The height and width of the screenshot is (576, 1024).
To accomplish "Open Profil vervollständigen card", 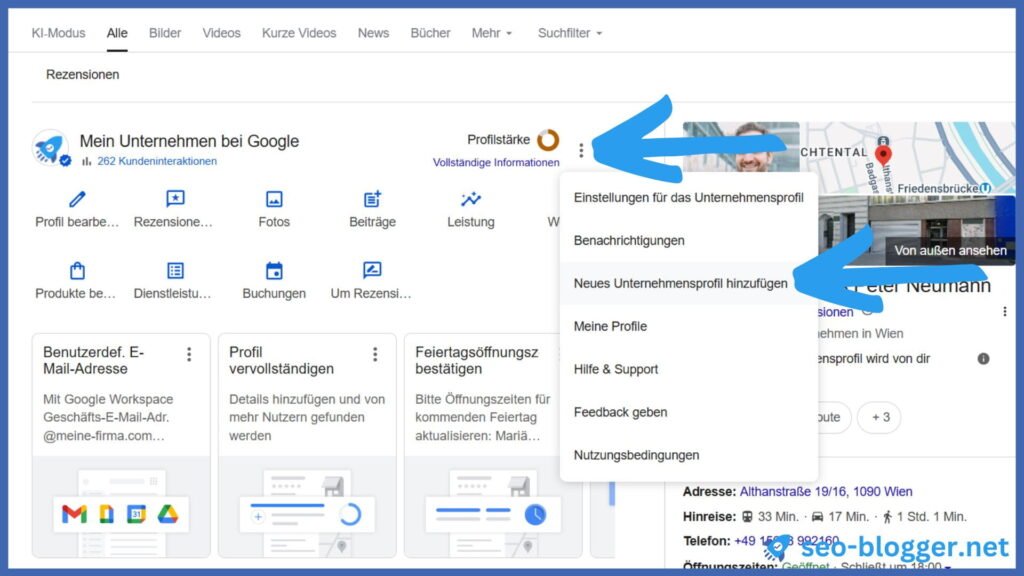I will click(x=307, y=446).
